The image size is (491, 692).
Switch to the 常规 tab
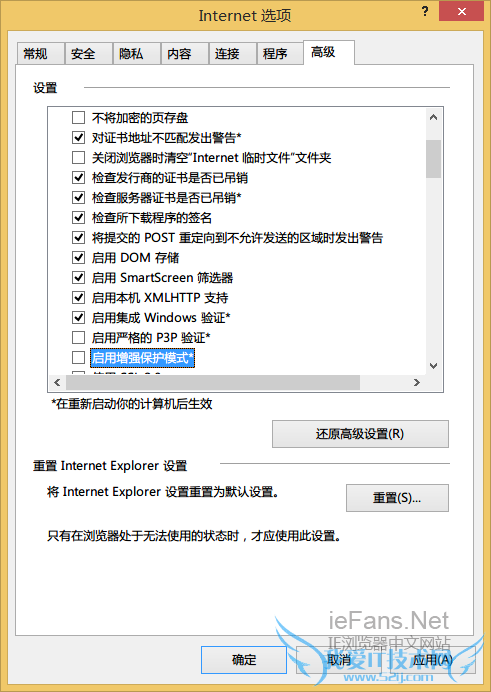coord(41,54)
